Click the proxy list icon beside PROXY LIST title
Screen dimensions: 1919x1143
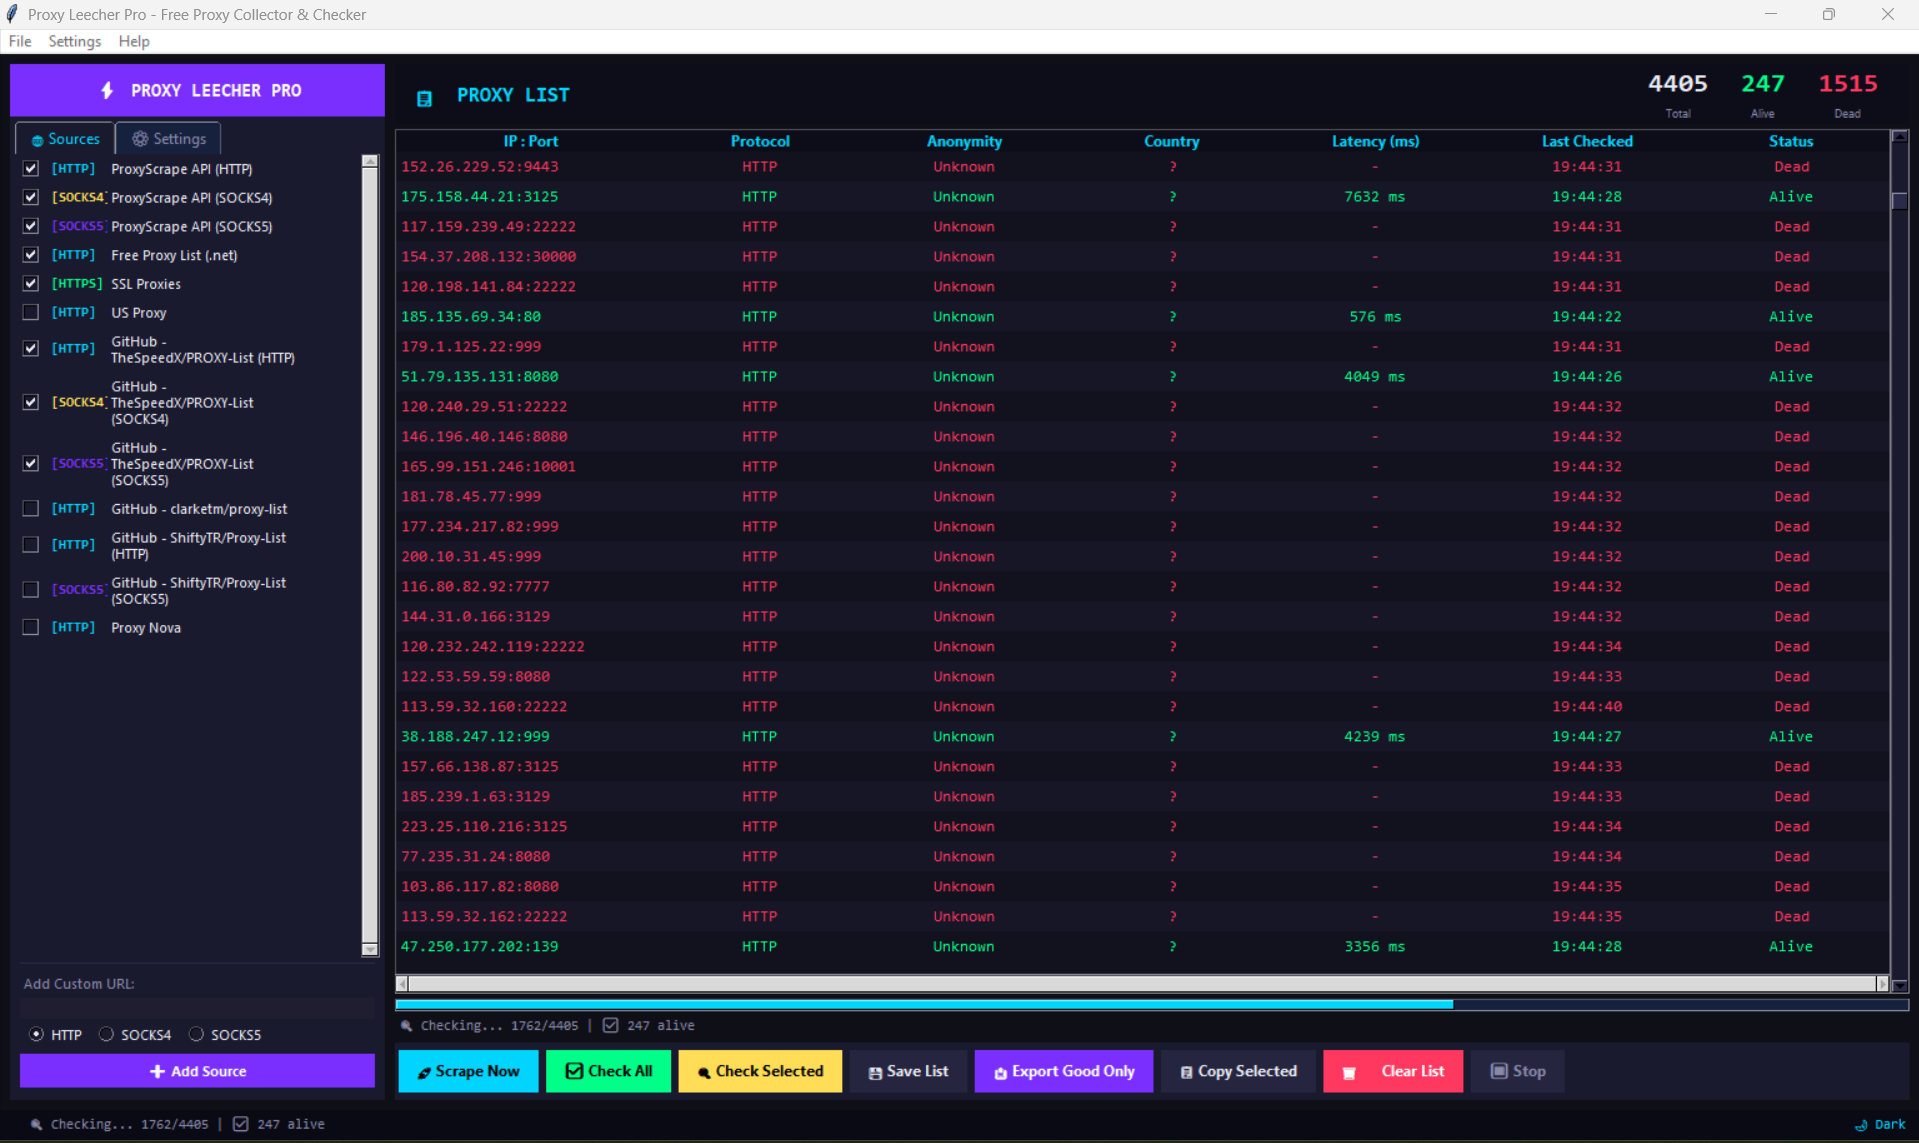pyautogui.click(x=425, y=97)
